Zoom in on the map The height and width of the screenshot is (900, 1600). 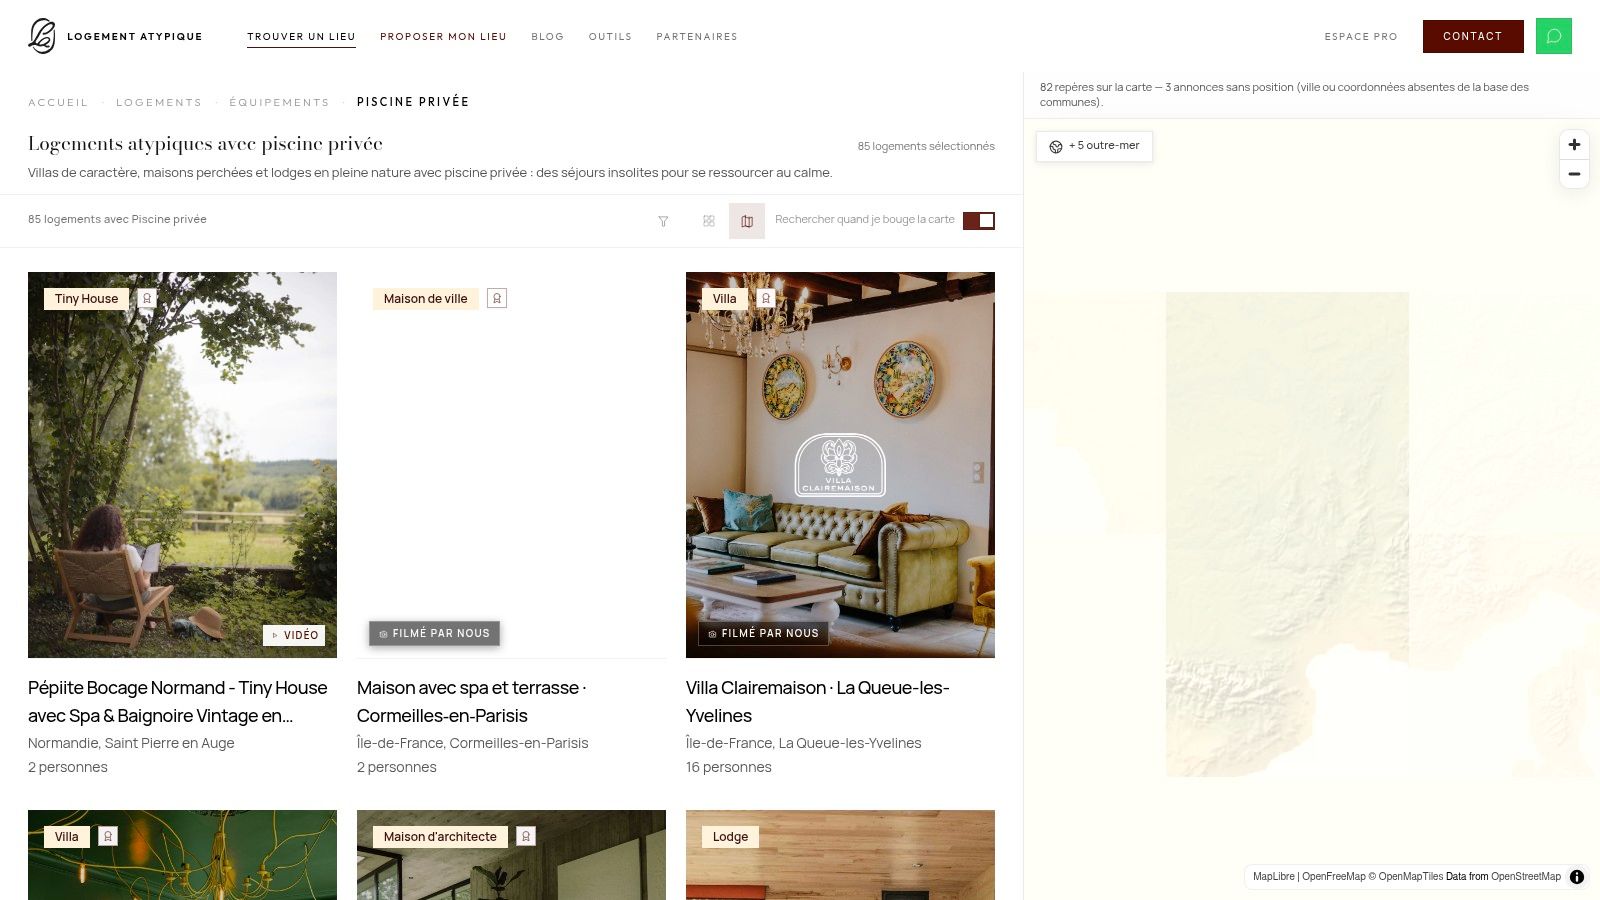[x=1574, y=145]
